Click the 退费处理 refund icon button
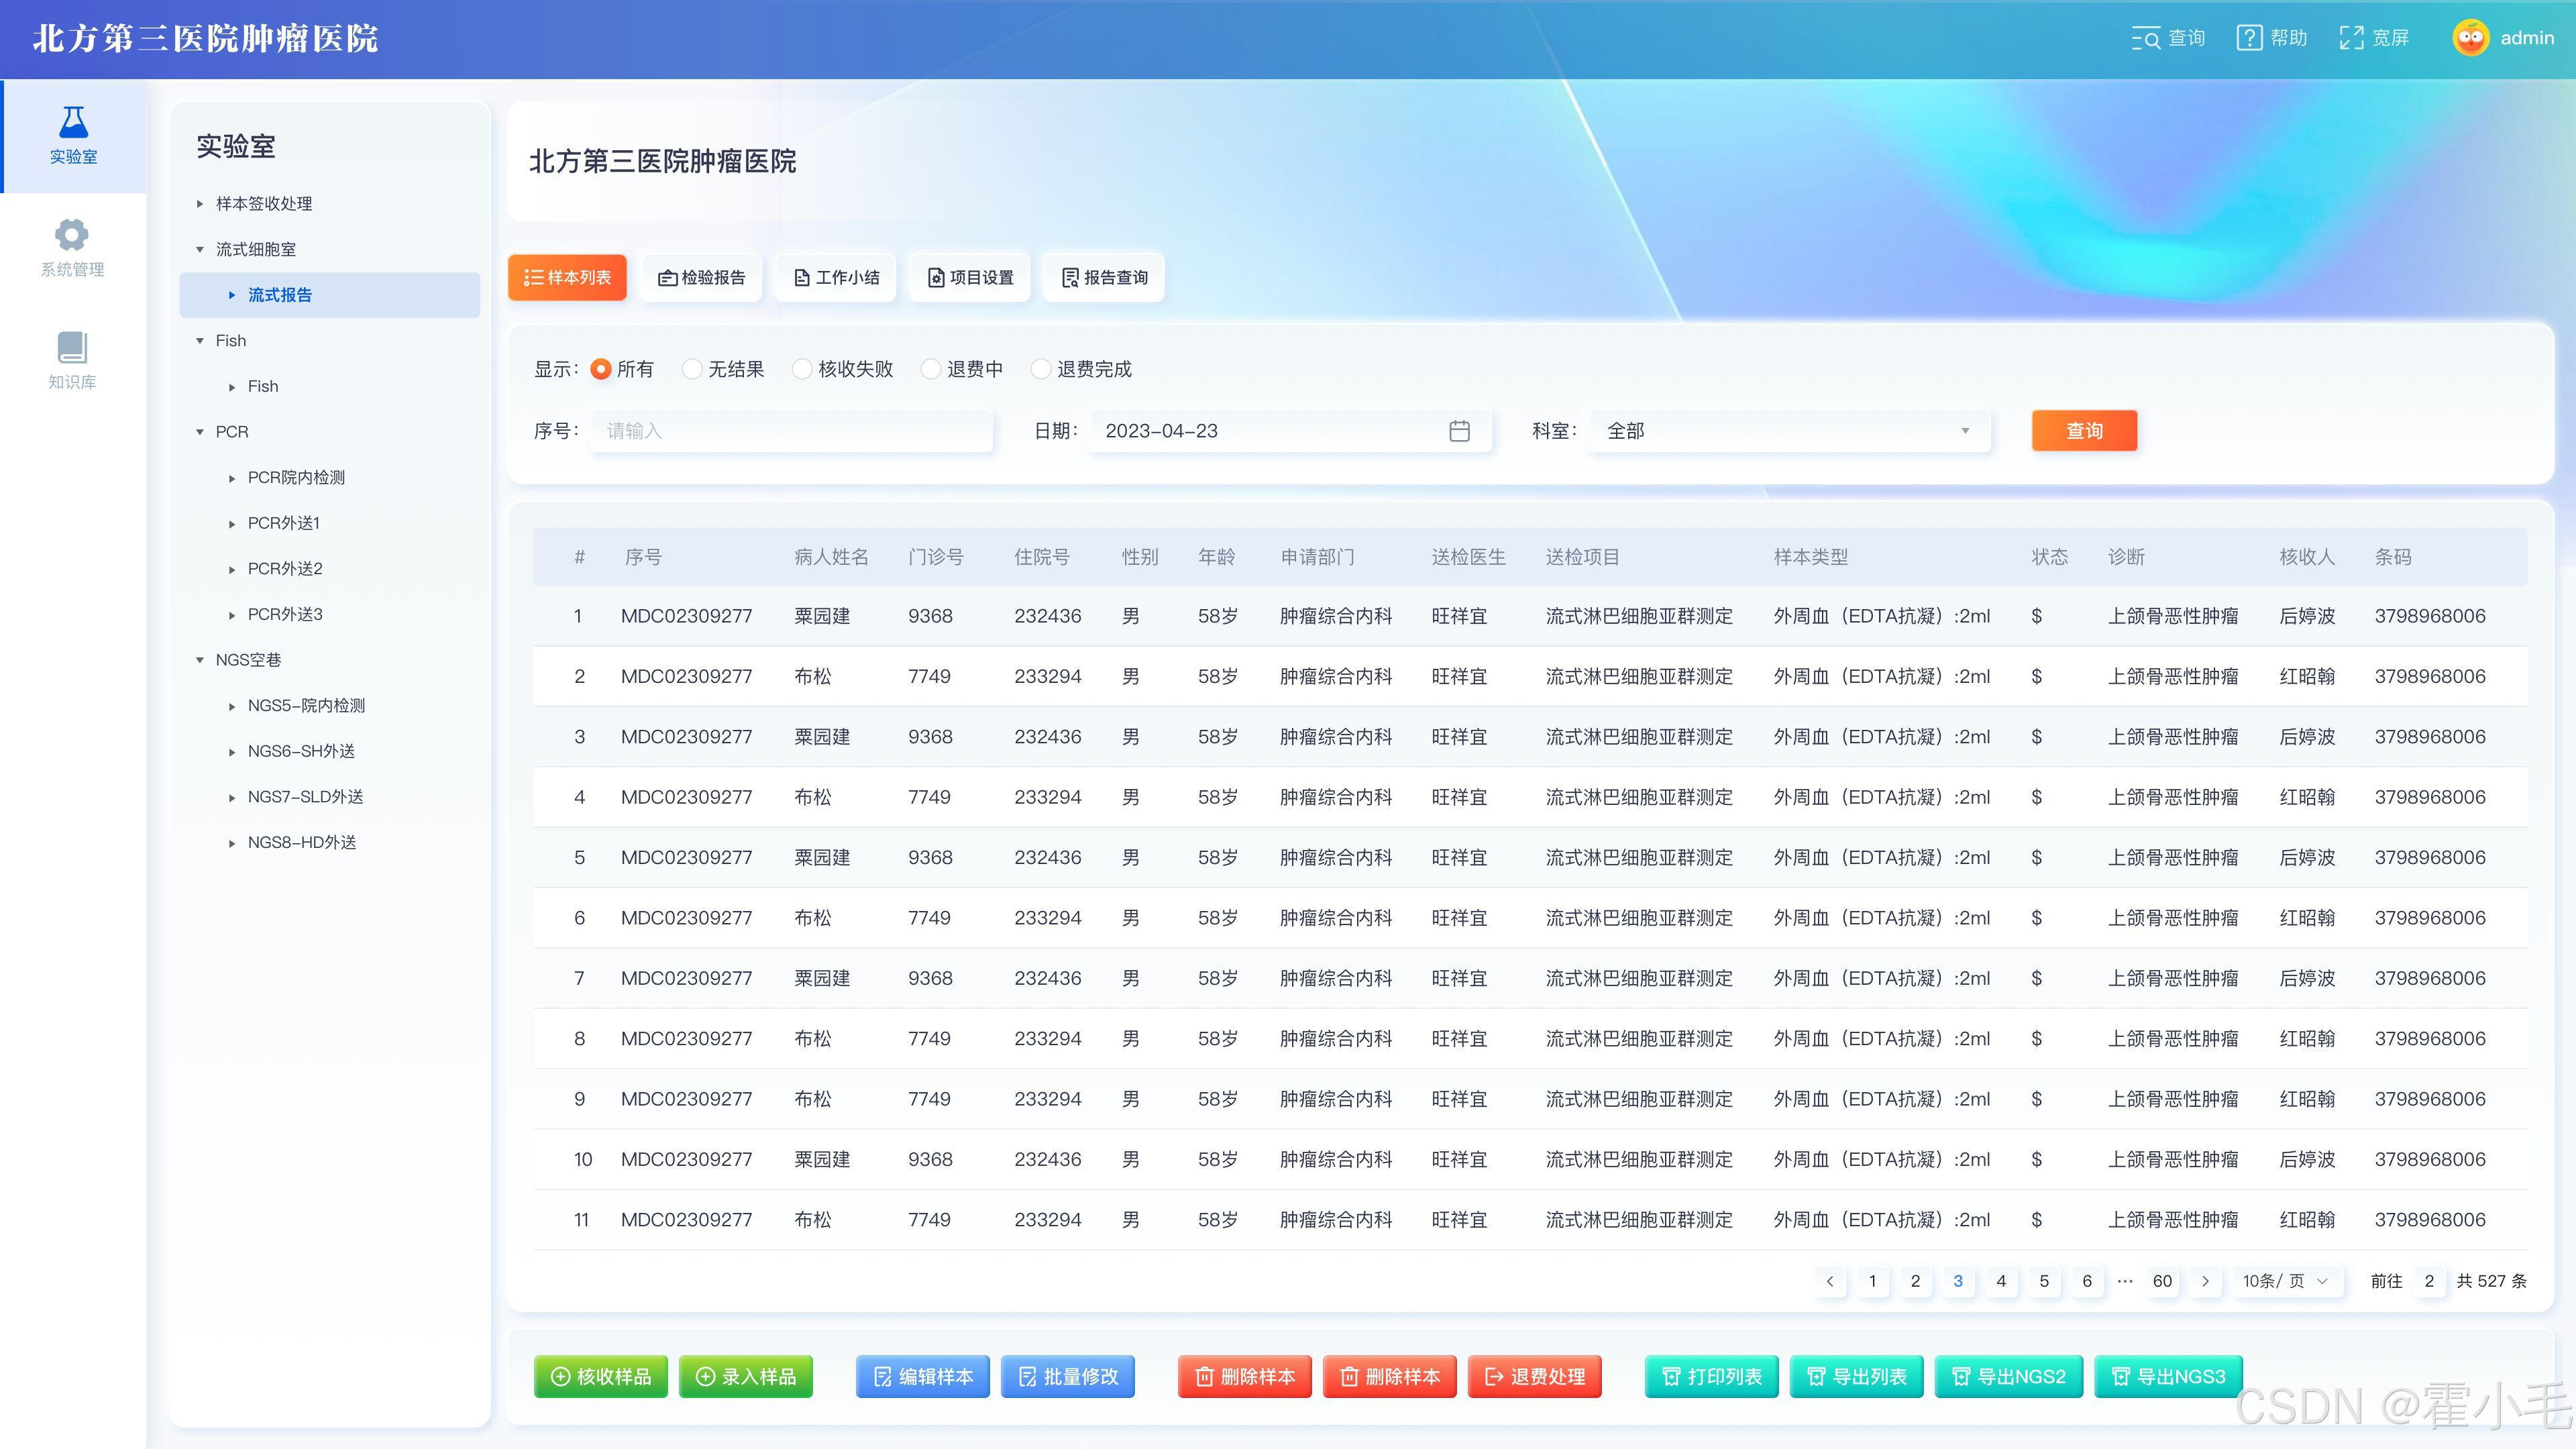Screen dimensions: 2576x1449 click(1534, 1376)
